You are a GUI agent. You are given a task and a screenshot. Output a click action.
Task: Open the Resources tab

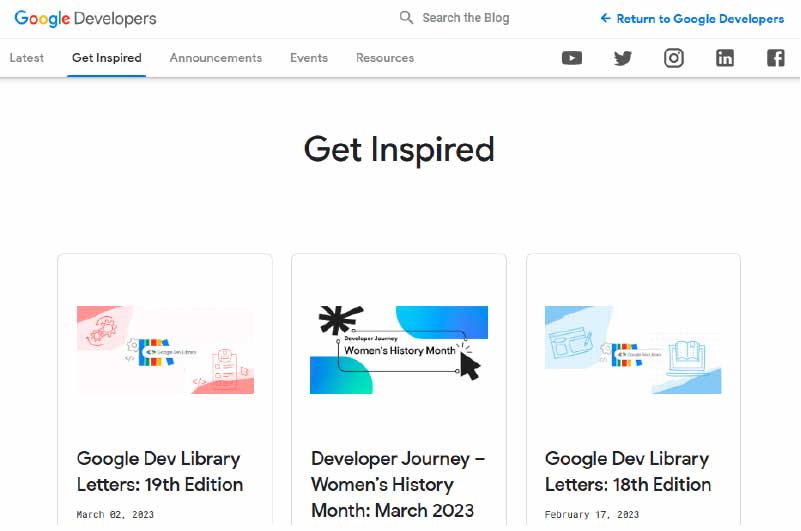tap(385, 58)
